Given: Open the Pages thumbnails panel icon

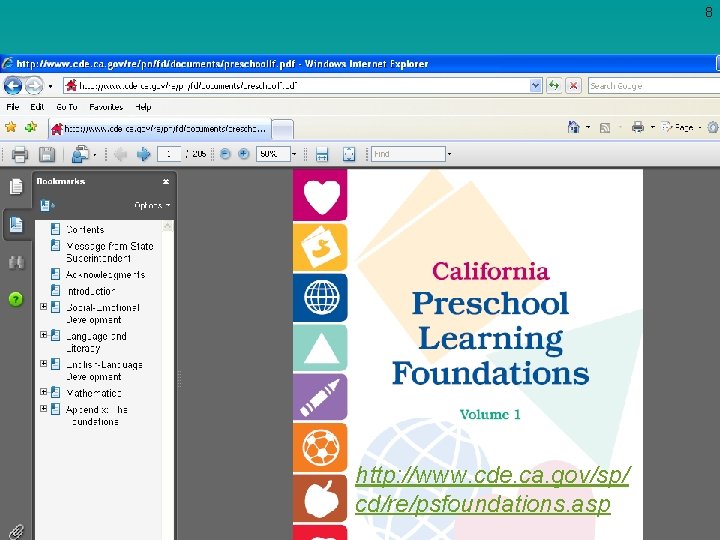Looking at the screenshot, I should (x=16, y=186).
